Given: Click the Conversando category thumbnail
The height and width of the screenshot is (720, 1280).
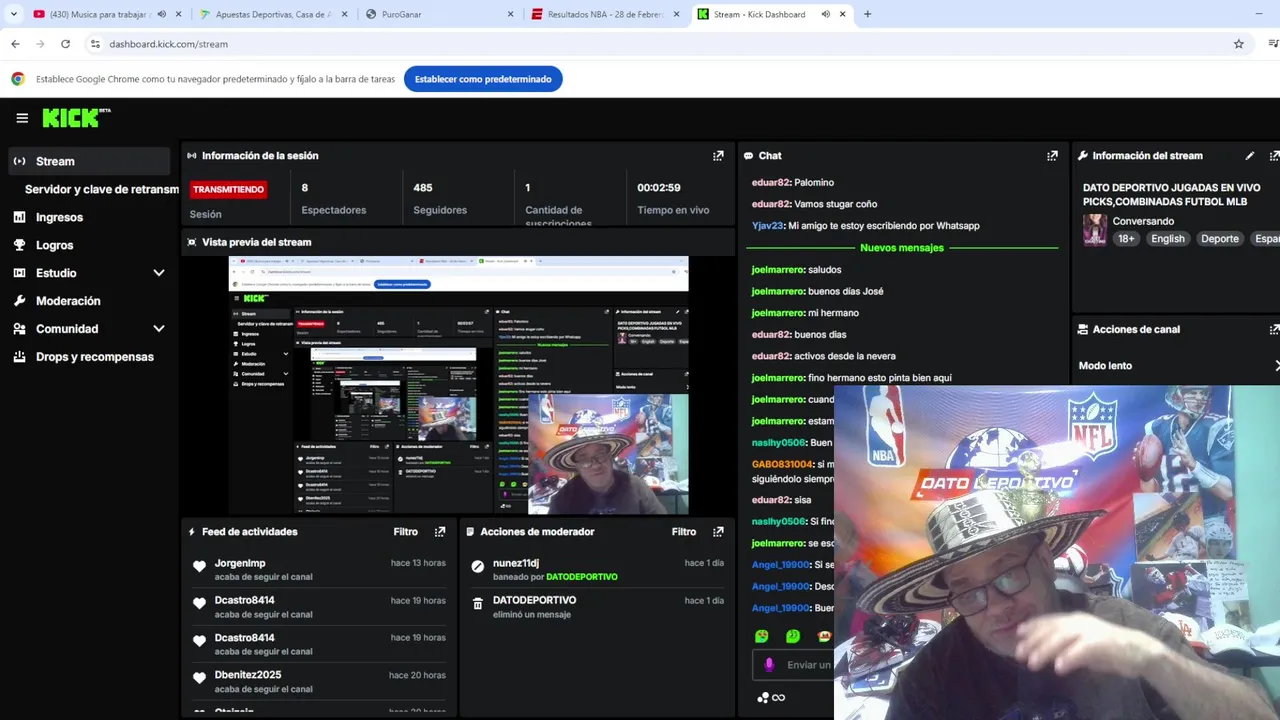Looking at the screenshot, I should coord(1095,230).
